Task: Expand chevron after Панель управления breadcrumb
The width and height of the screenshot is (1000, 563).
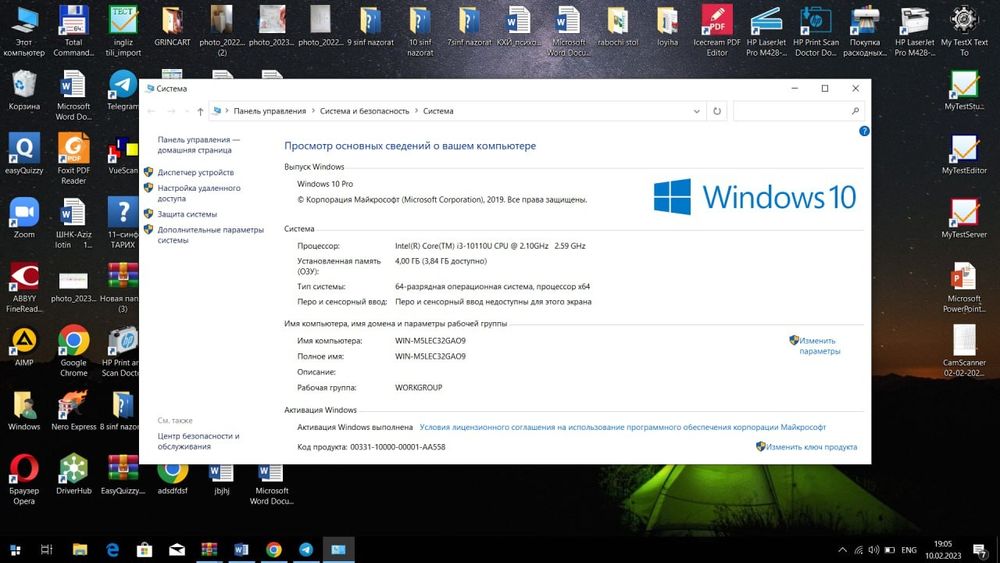Action: pyautogui.click(x=313, y=111)
